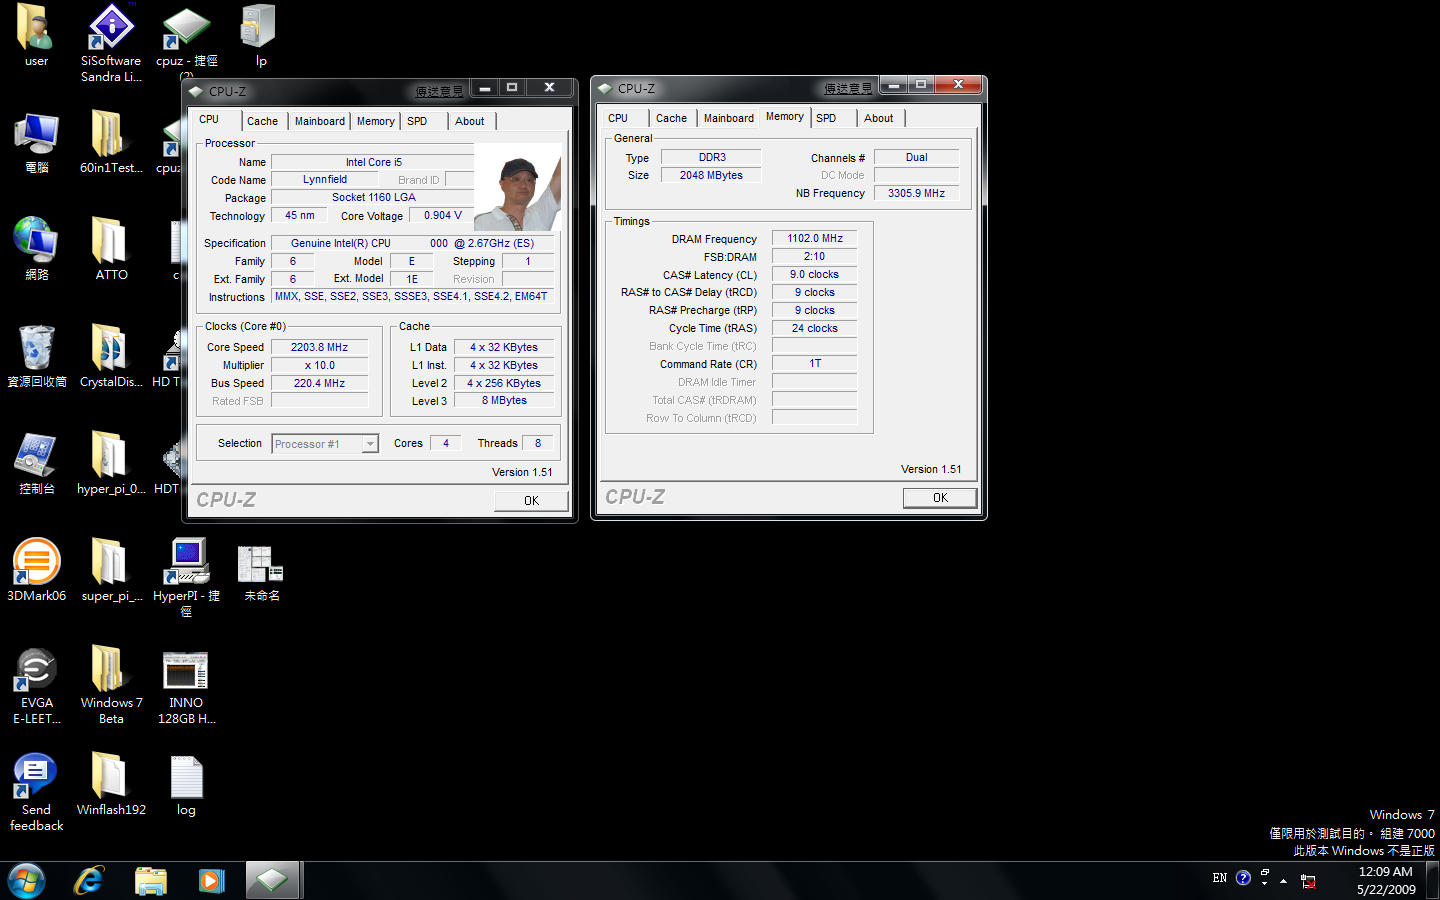
Task: Launch the HyperPI shortcut icon
Action: point(186,577)
